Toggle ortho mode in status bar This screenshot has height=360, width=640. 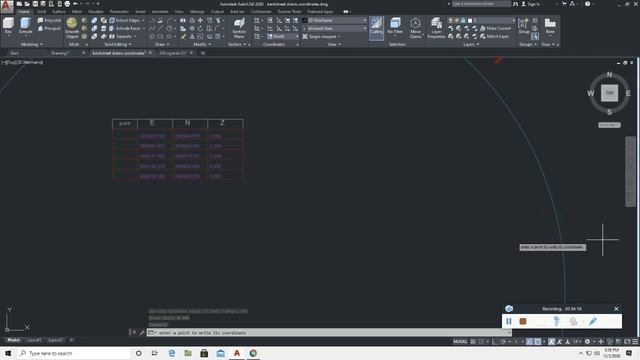[x=495, y=342]
